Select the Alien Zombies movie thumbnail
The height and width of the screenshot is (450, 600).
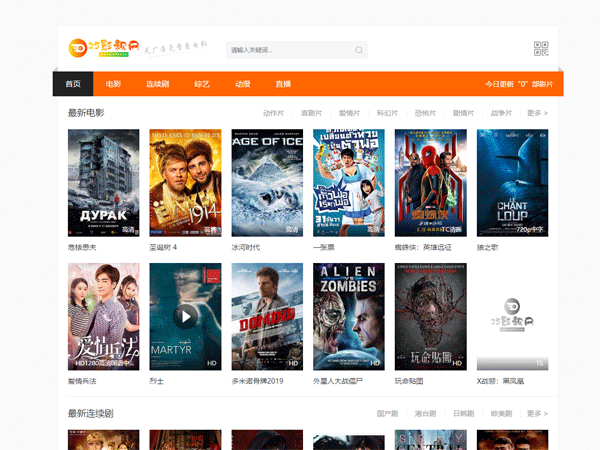(349, 316)
